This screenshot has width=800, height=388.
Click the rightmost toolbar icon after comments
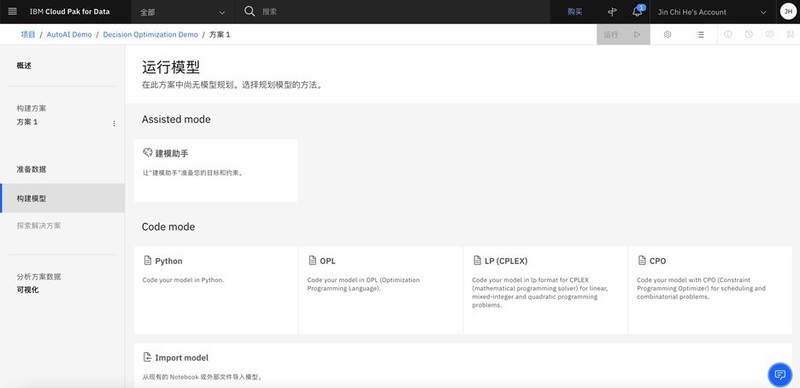790,35
